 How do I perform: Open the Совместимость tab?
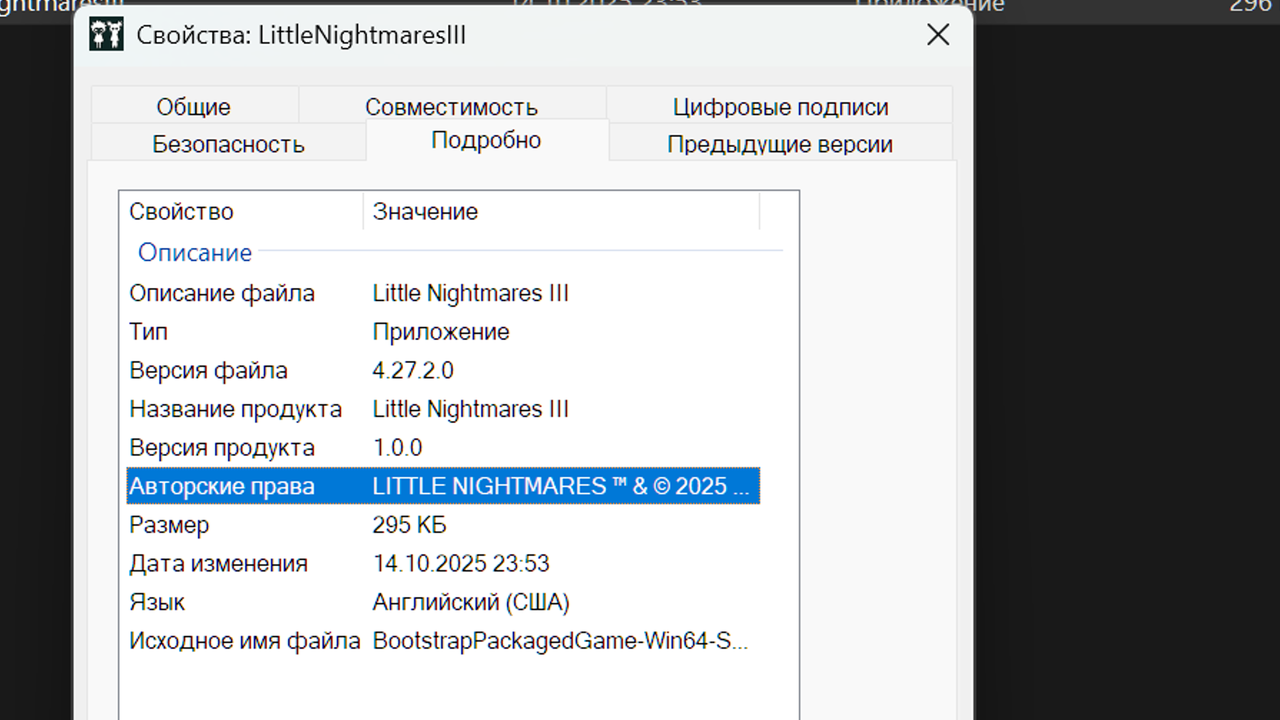click(x=451, y=106)
